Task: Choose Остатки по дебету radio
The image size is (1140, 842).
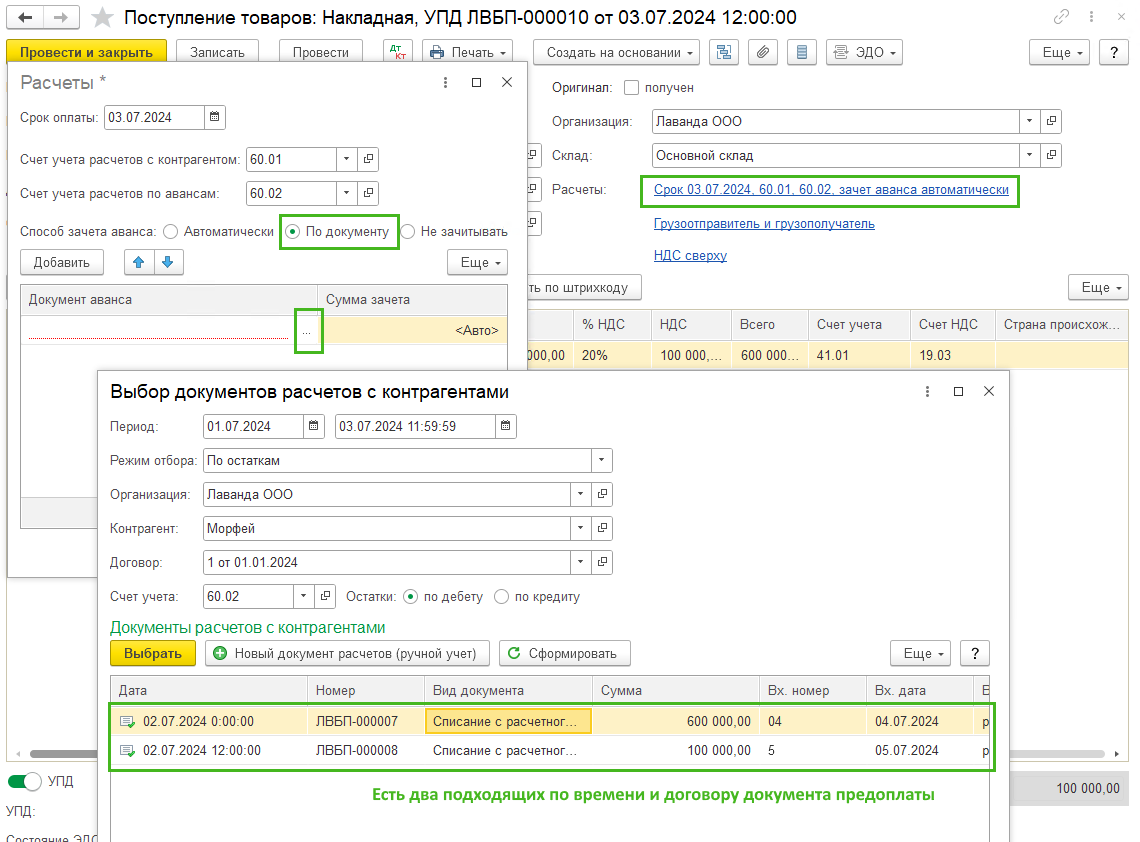Action: (x=411, y=596)
